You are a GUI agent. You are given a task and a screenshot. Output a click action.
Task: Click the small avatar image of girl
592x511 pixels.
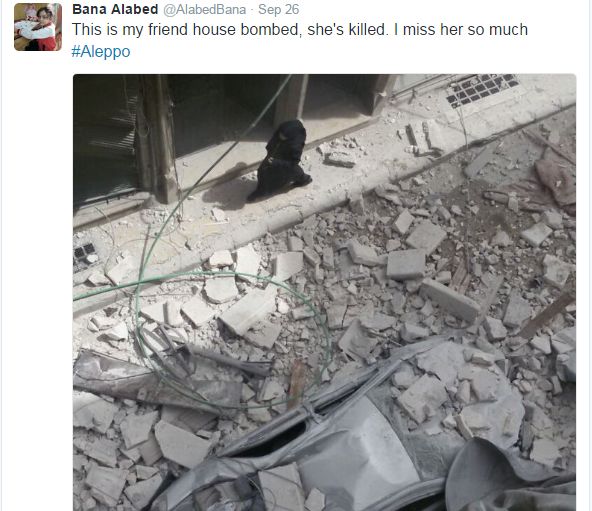tap(38, 27)
